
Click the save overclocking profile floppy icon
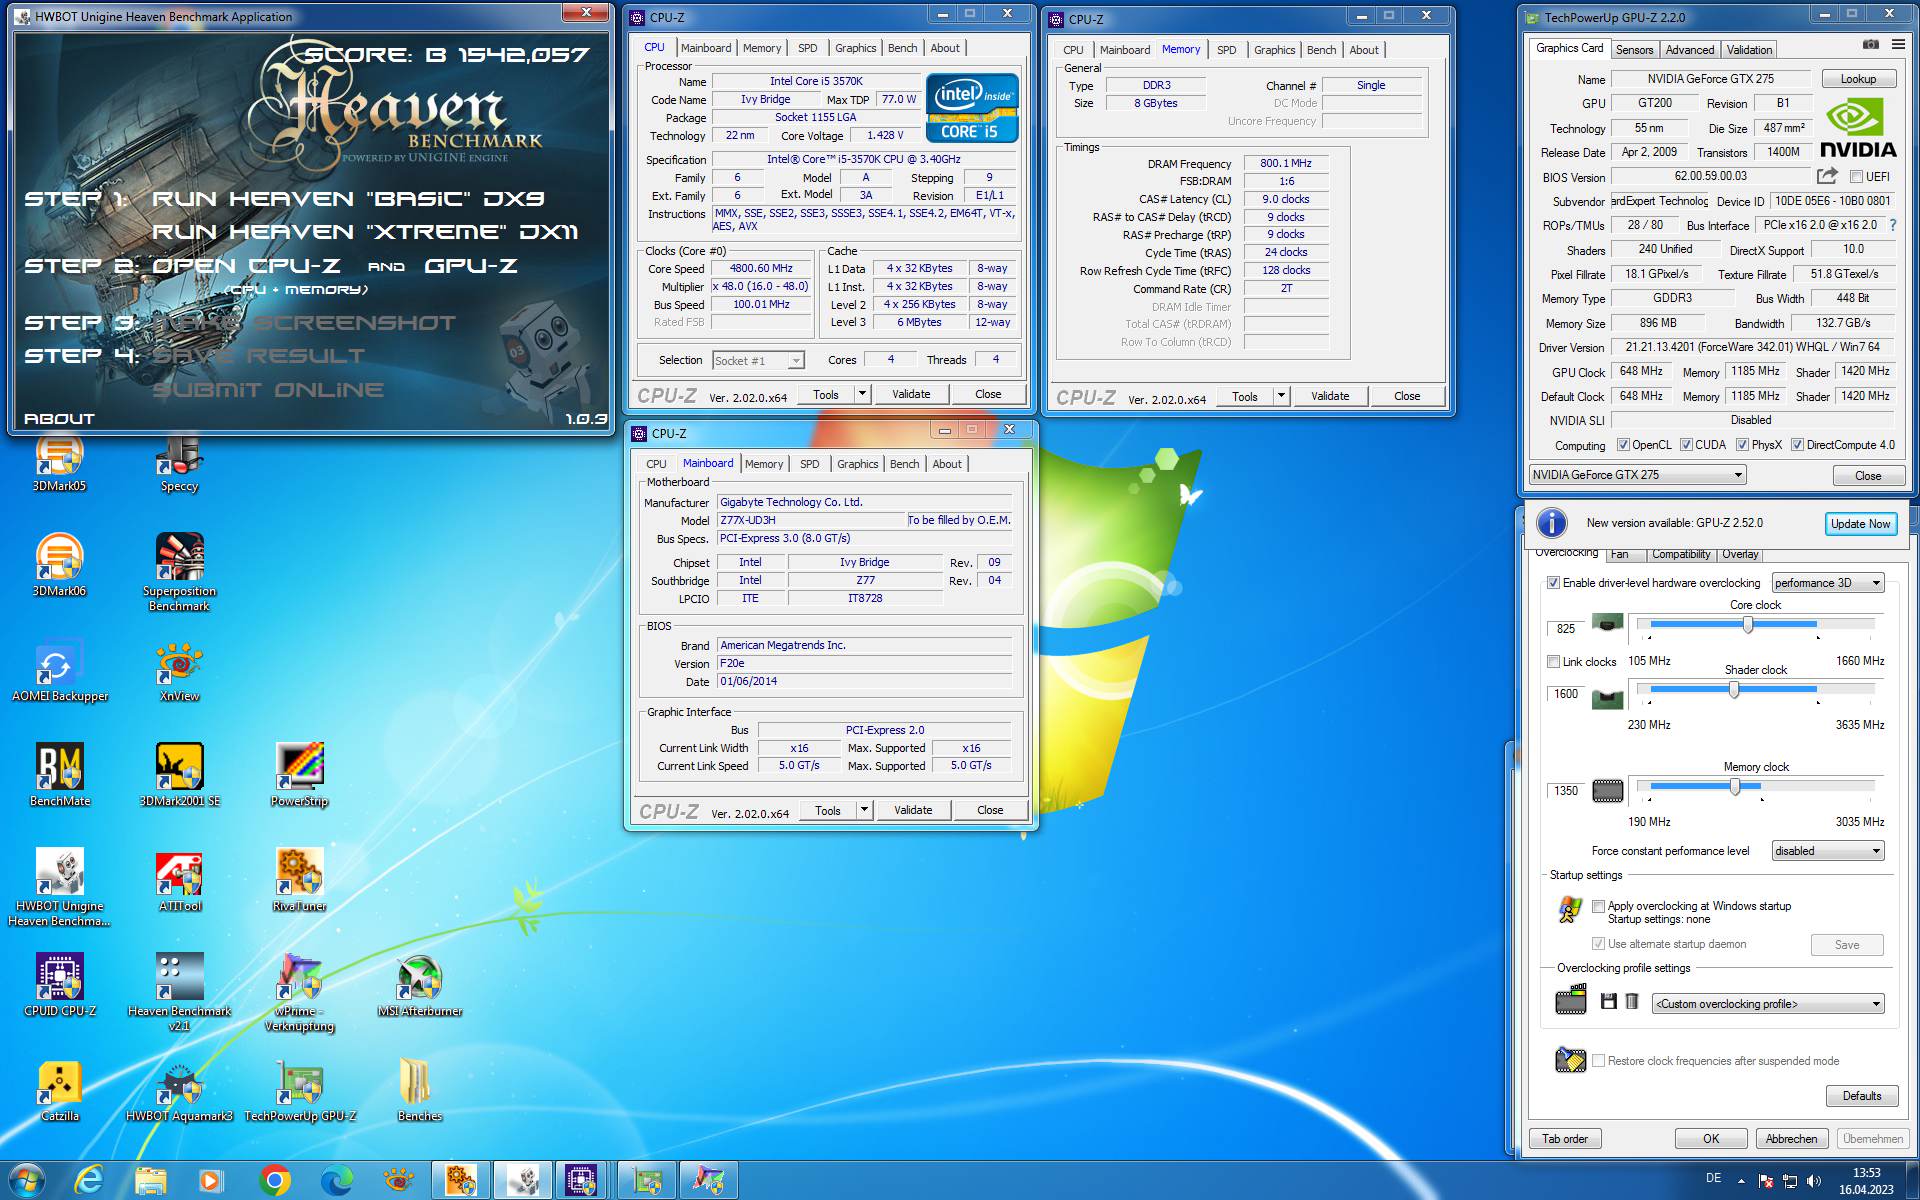pos(1608,1001)
